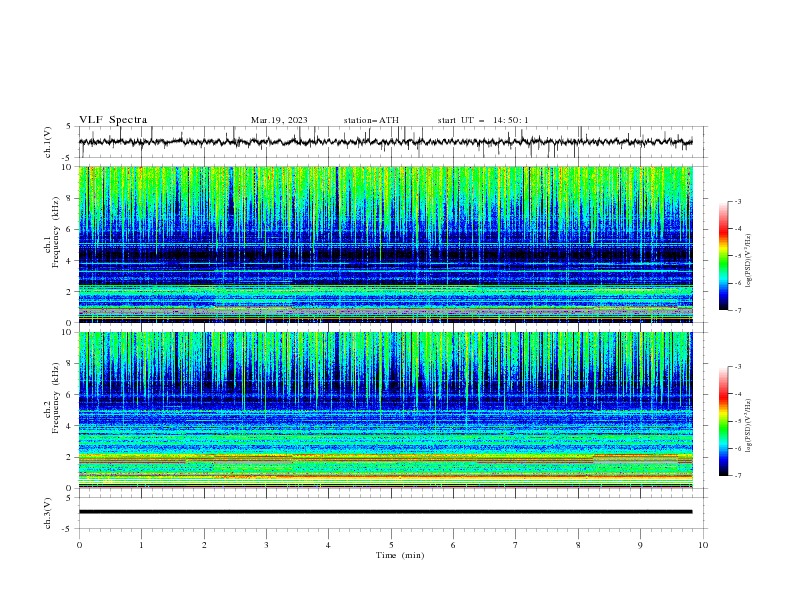Click the flat black ch.3 voltage trace
This screenshot has width=792, height=612.
pos(385,512)
